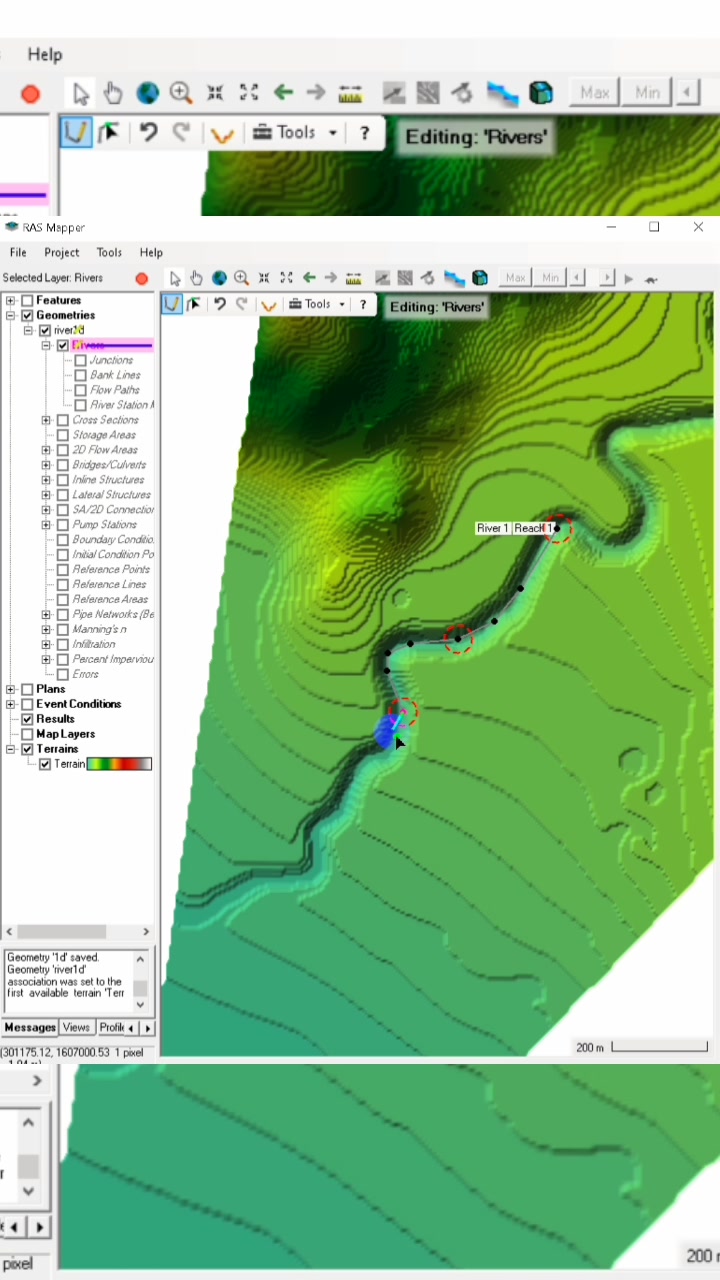Image resolution: width=720 pixels, height=1280 pixels.
Task: Click the gridded mesh icon in RAS Mapper toolbar
Action: click(x=405, y=278)
